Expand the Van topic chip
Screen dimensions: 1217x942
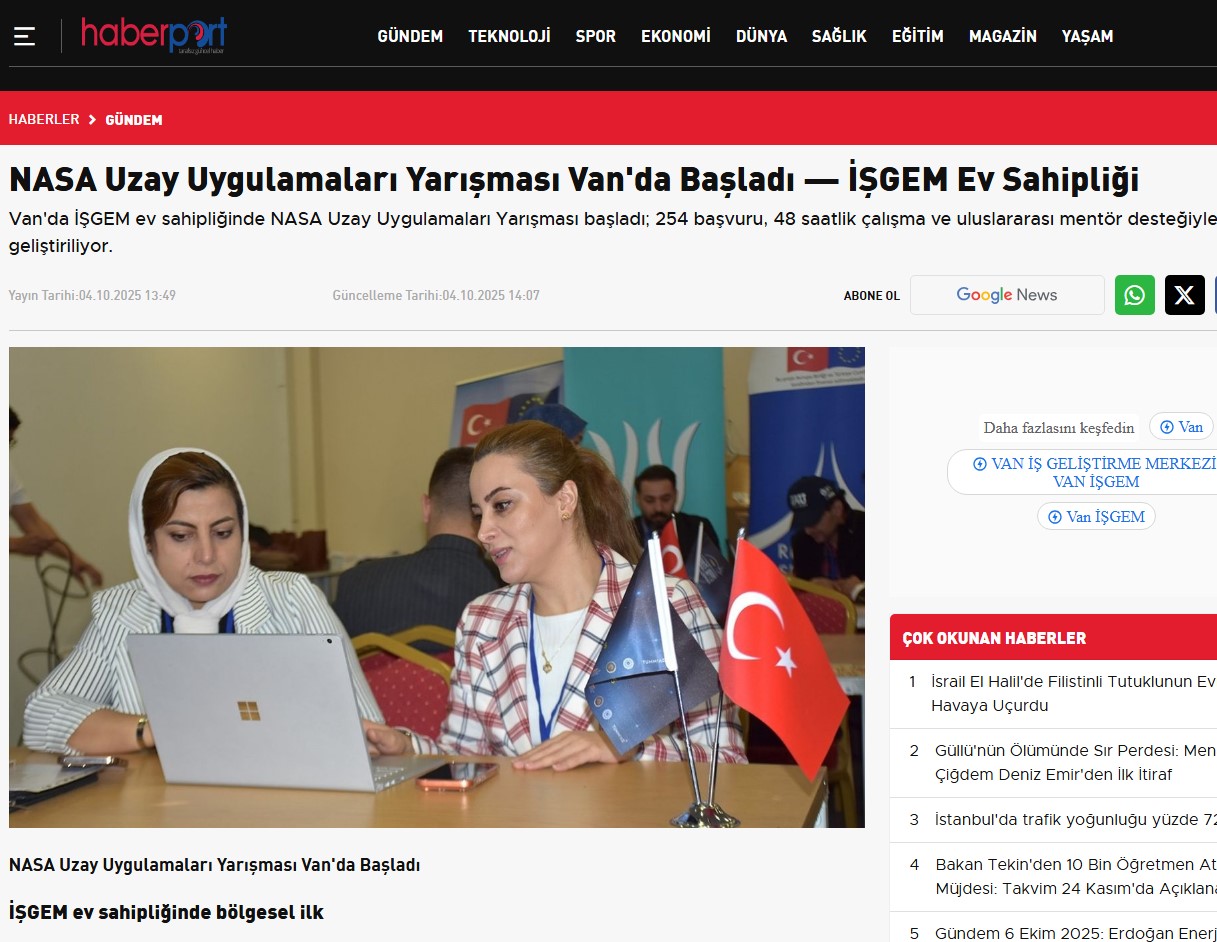pyautogui.click(x=1181, y=427)
